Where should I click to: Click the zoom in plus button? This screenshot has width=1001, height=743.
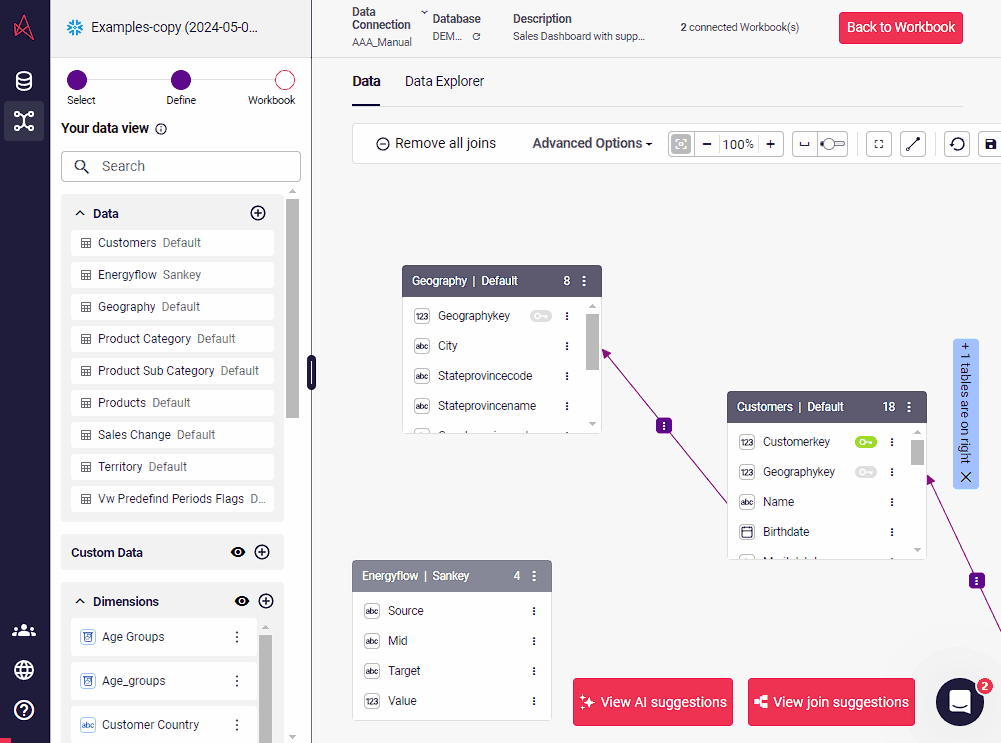770,144
